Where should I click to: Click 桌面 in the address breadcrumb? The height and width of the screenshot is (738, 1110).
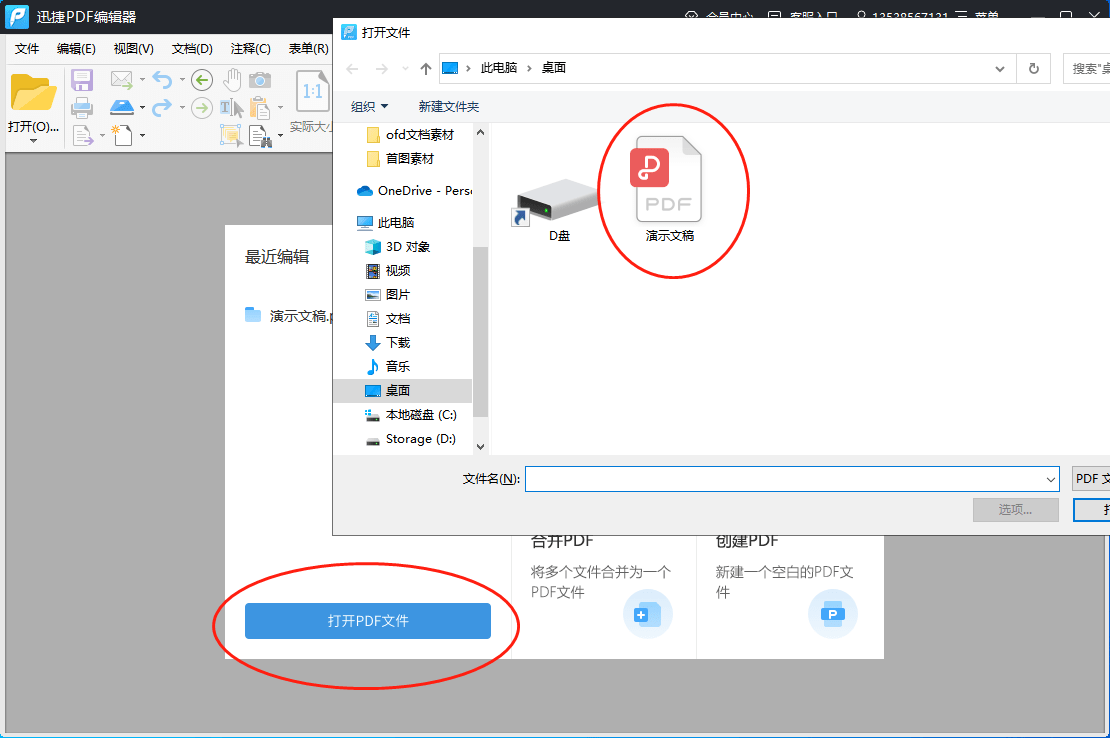click(554, 68)
